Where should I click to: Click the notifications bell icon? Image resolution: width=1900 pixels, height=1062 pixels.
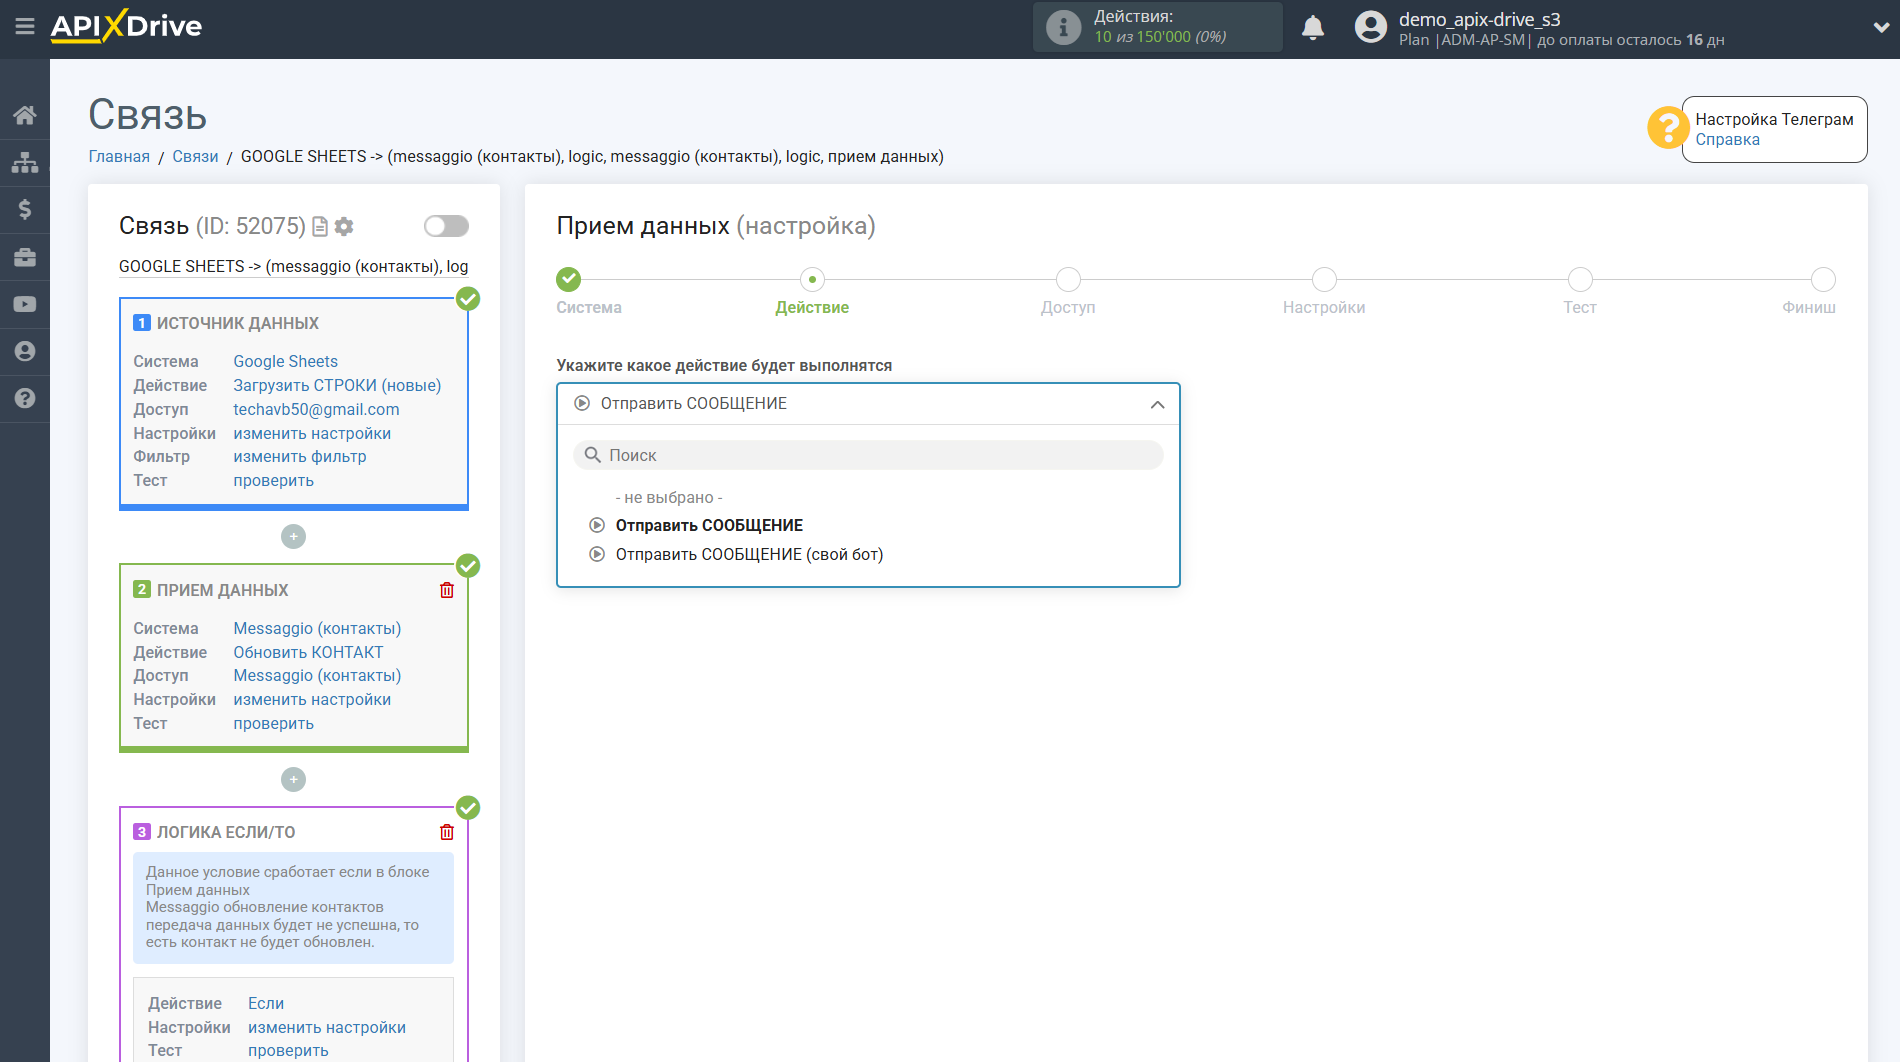point(1313,28)
